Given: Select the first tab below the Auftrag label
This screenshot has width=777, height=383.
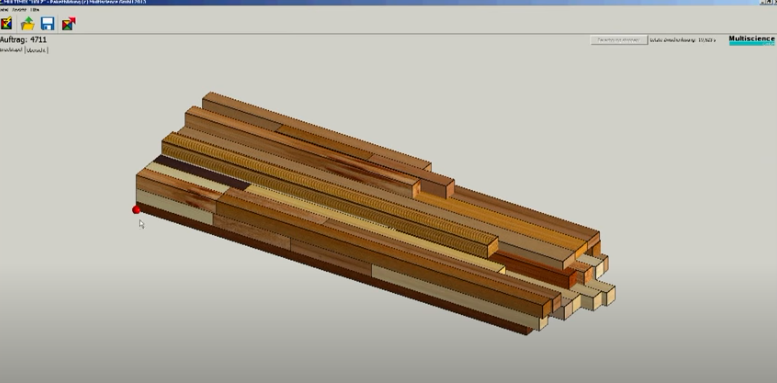Looking at the screenshot, I should click(x=11, y=50).
